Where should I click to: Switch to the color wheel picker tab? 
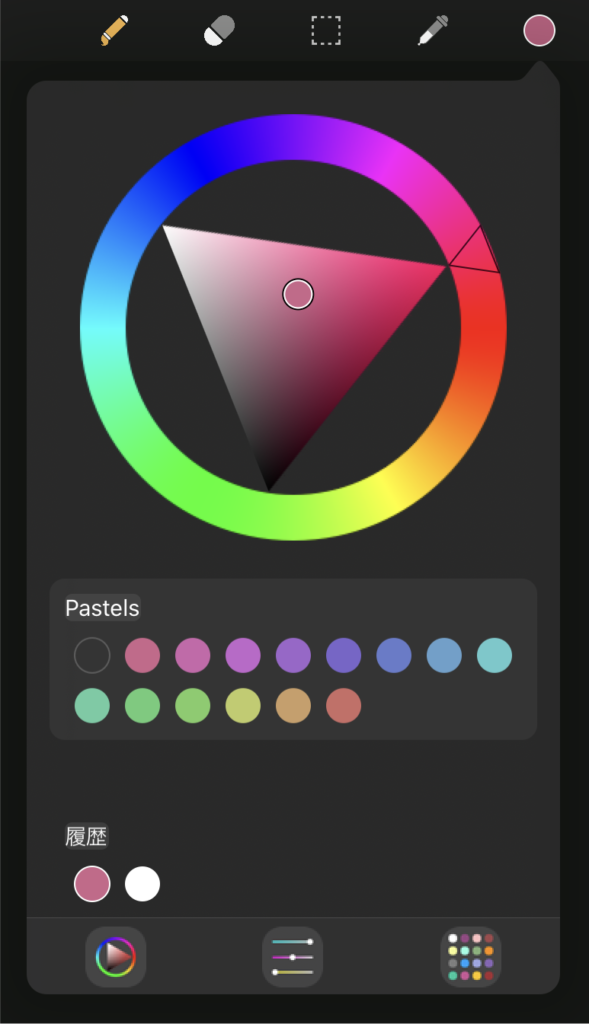(x=116, y=957)
